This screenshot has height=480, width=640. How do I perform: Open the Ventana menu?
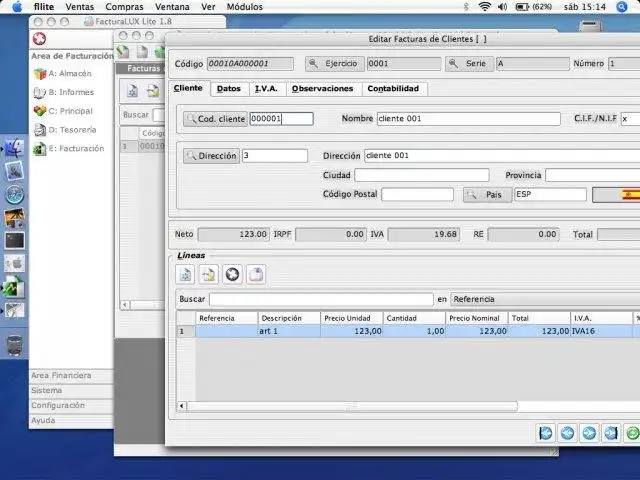(x=172, y=7)
